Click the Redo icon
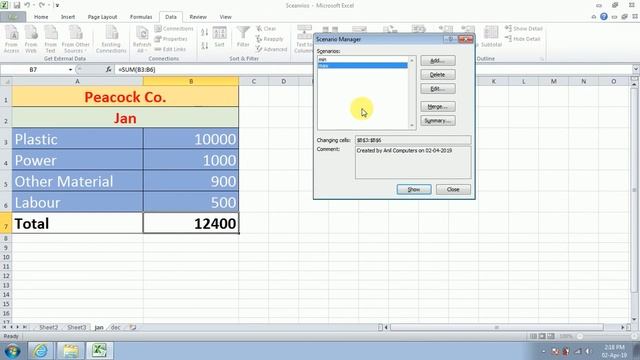640x360 pixels. (42, 5)
